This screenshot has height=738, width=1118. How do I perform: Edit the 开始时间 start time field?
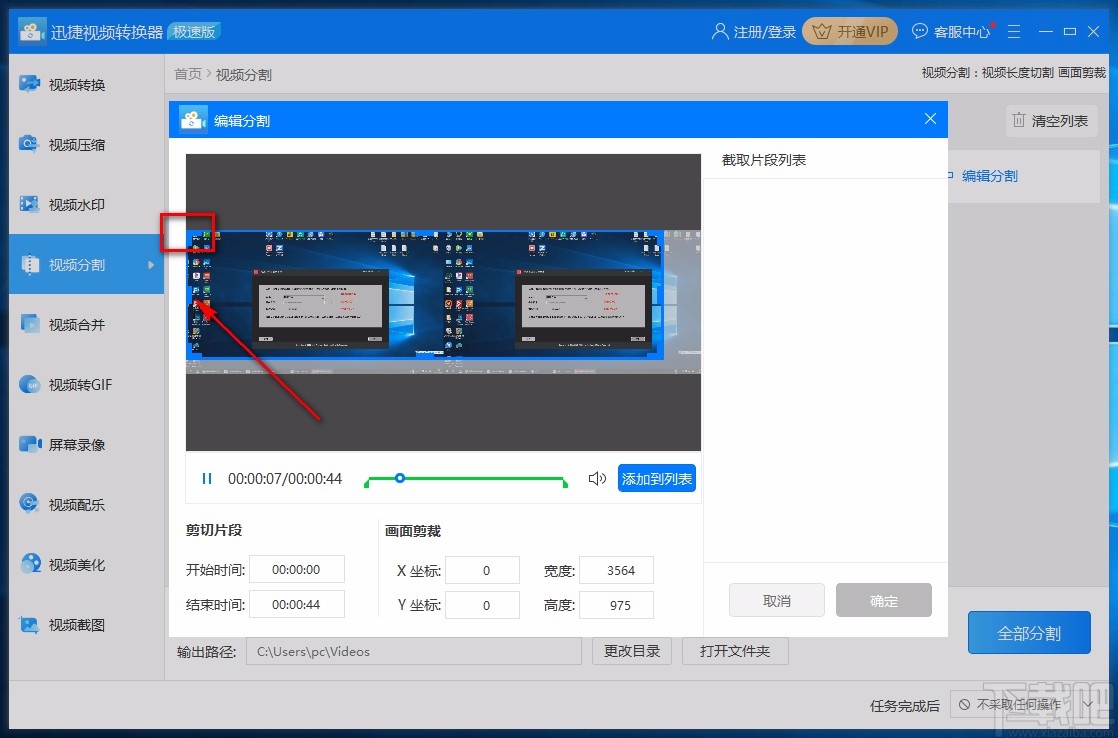tap(297, 569)
